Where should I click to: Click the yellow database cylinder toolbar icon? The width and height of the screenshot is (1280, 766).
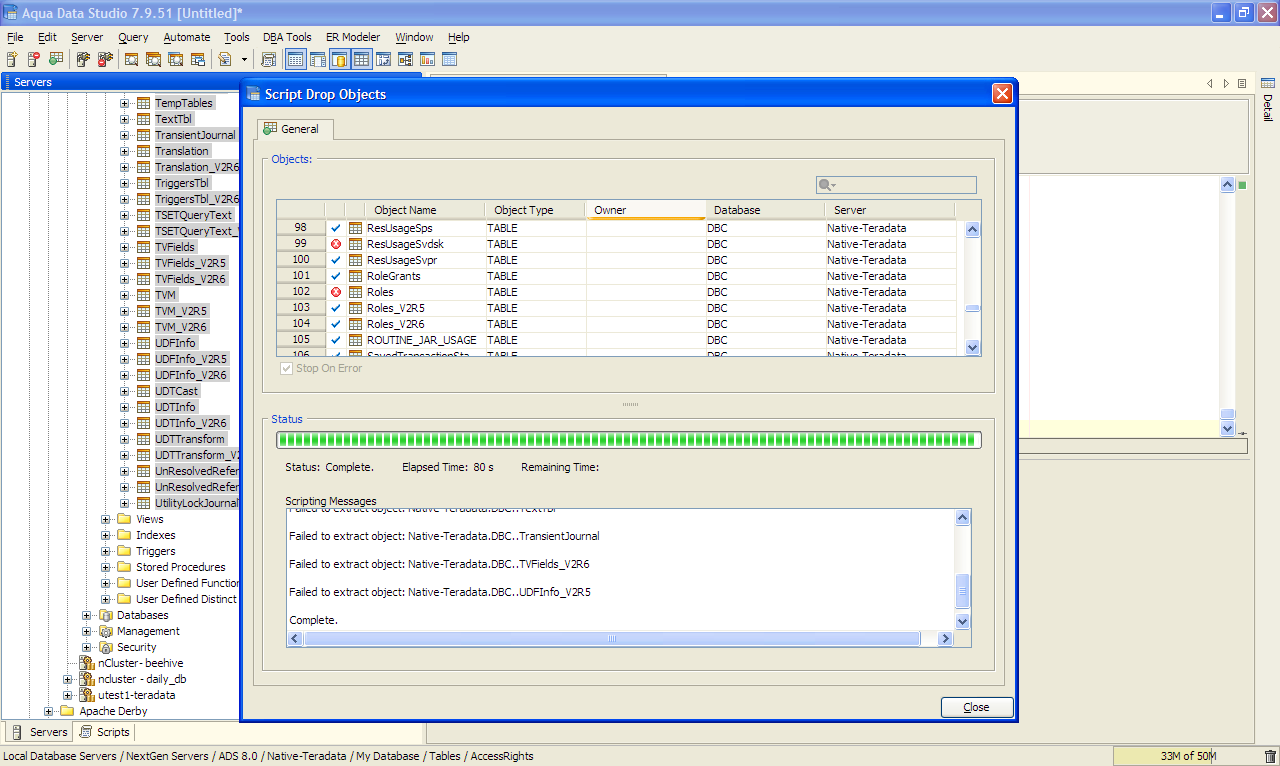tap(340, 60)
